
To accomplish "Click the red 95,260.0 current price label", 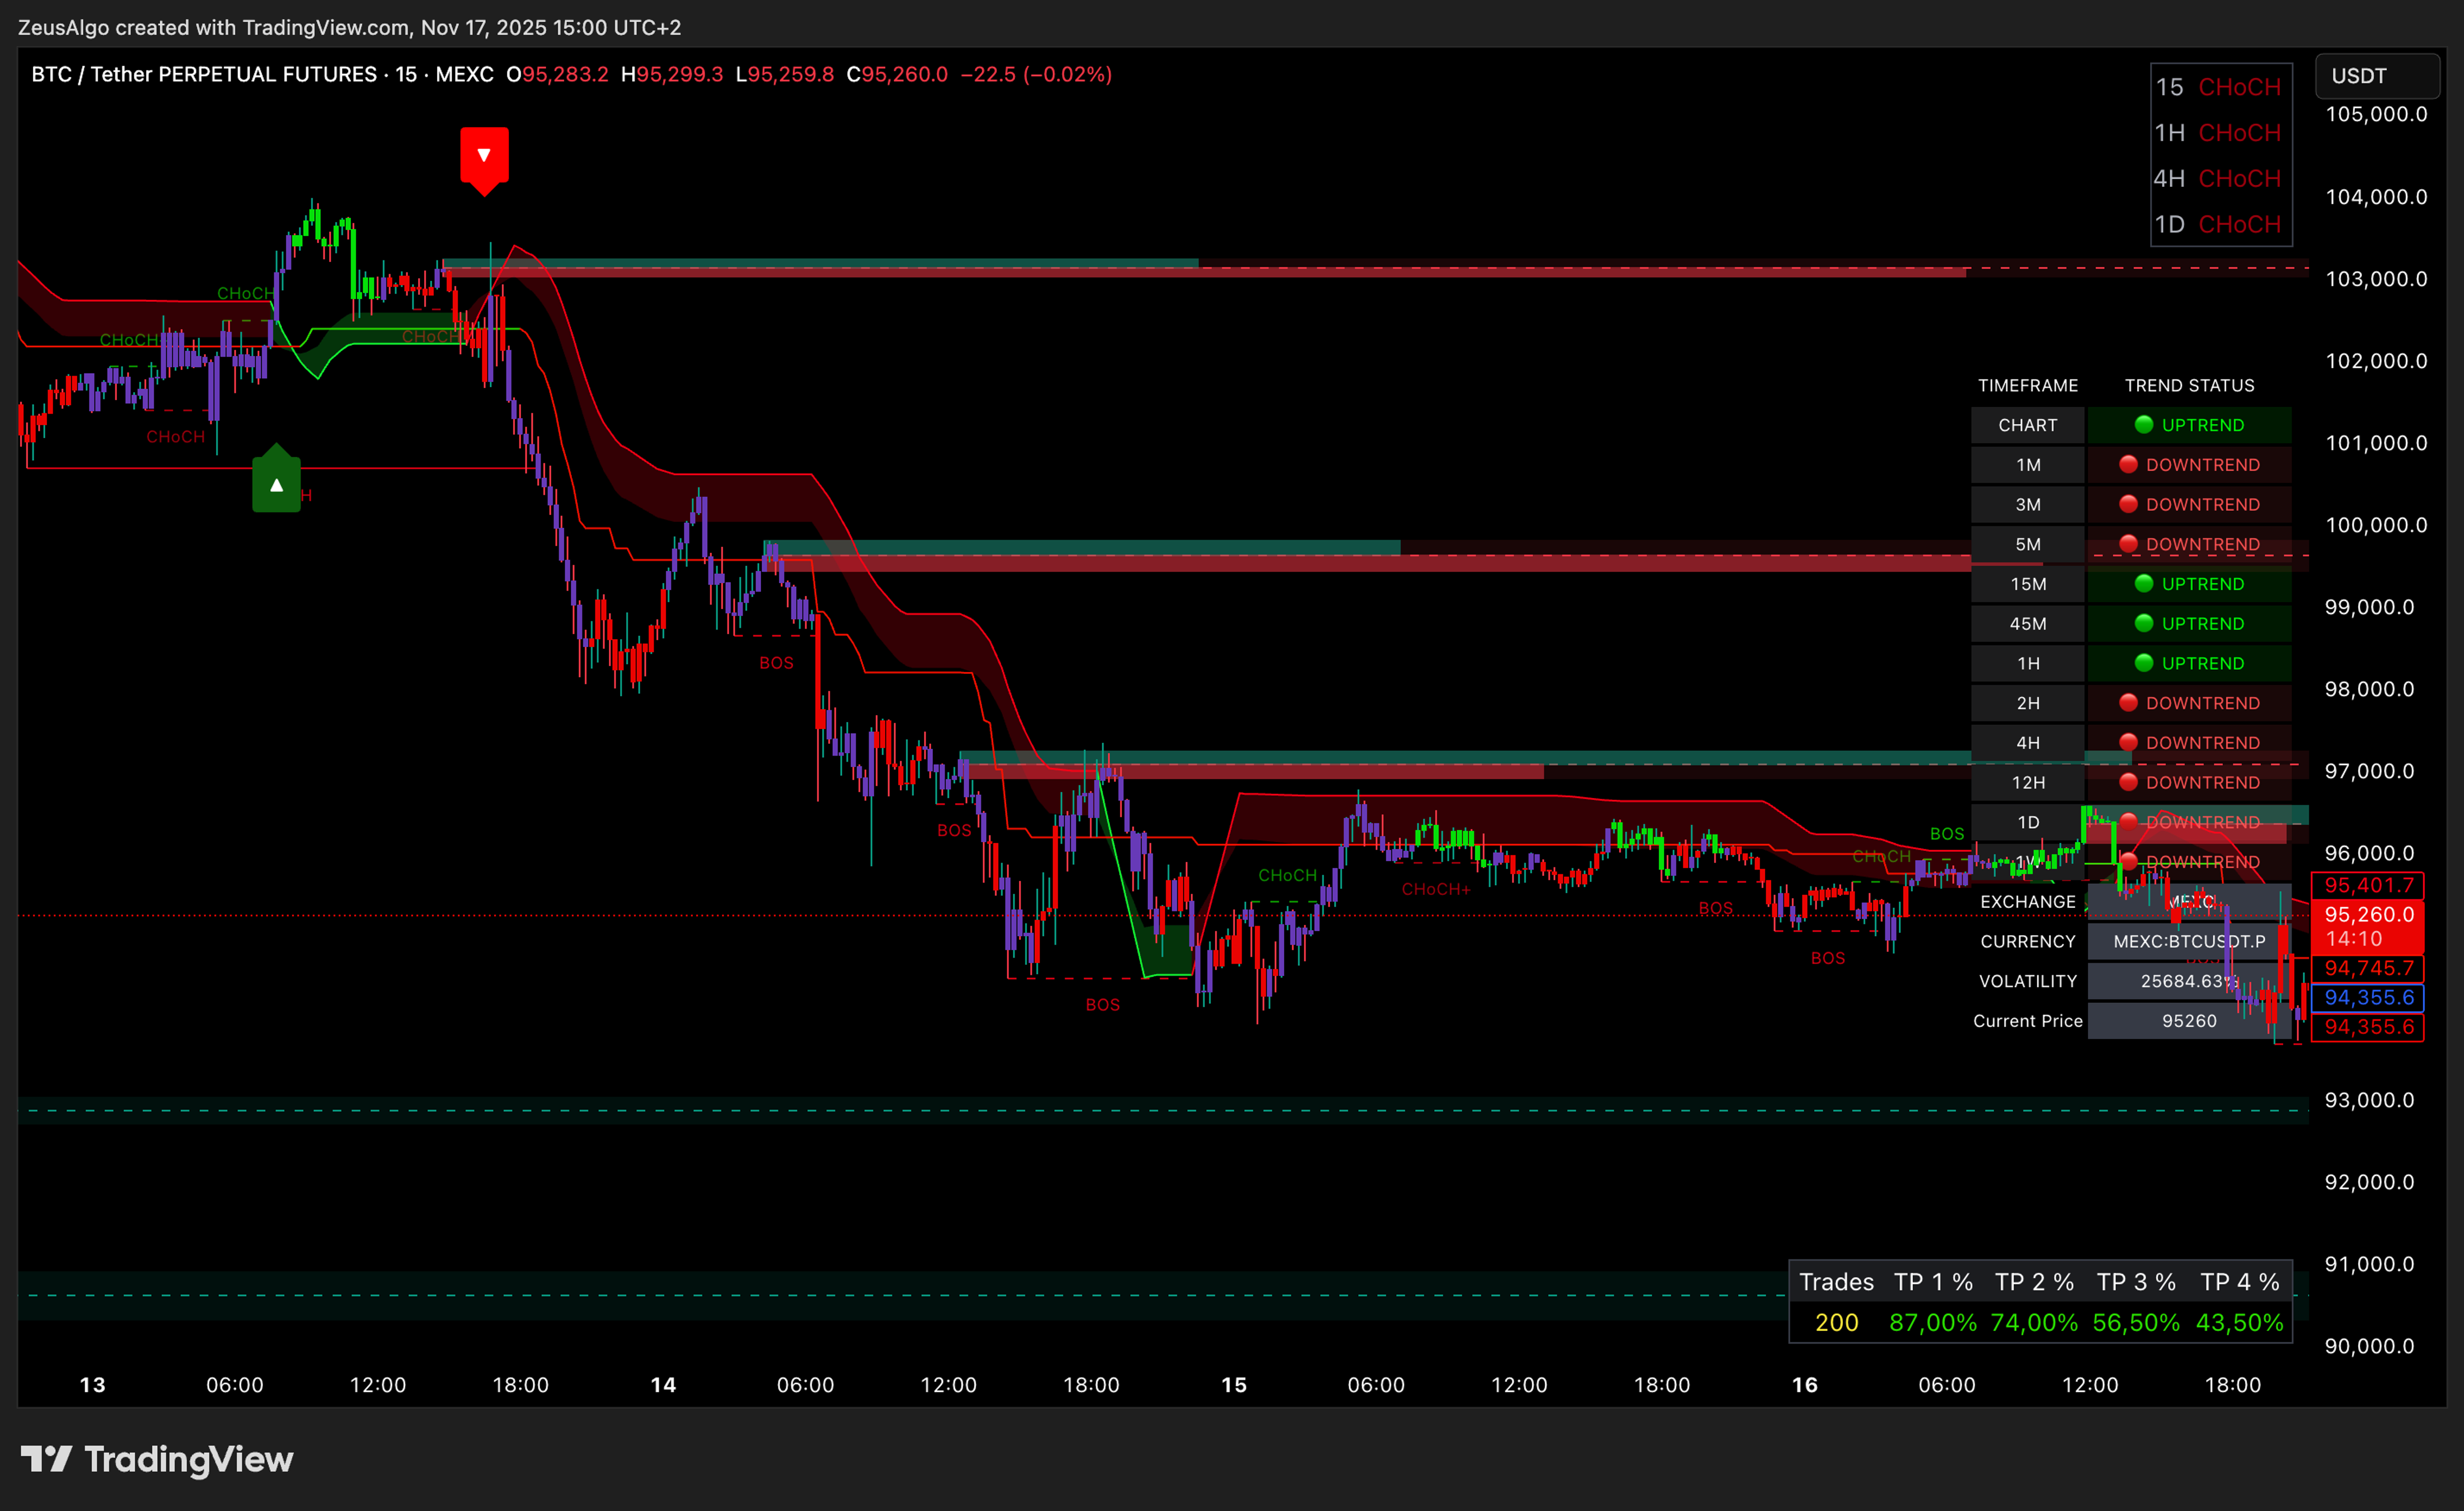I will (x=2367, y=915).
